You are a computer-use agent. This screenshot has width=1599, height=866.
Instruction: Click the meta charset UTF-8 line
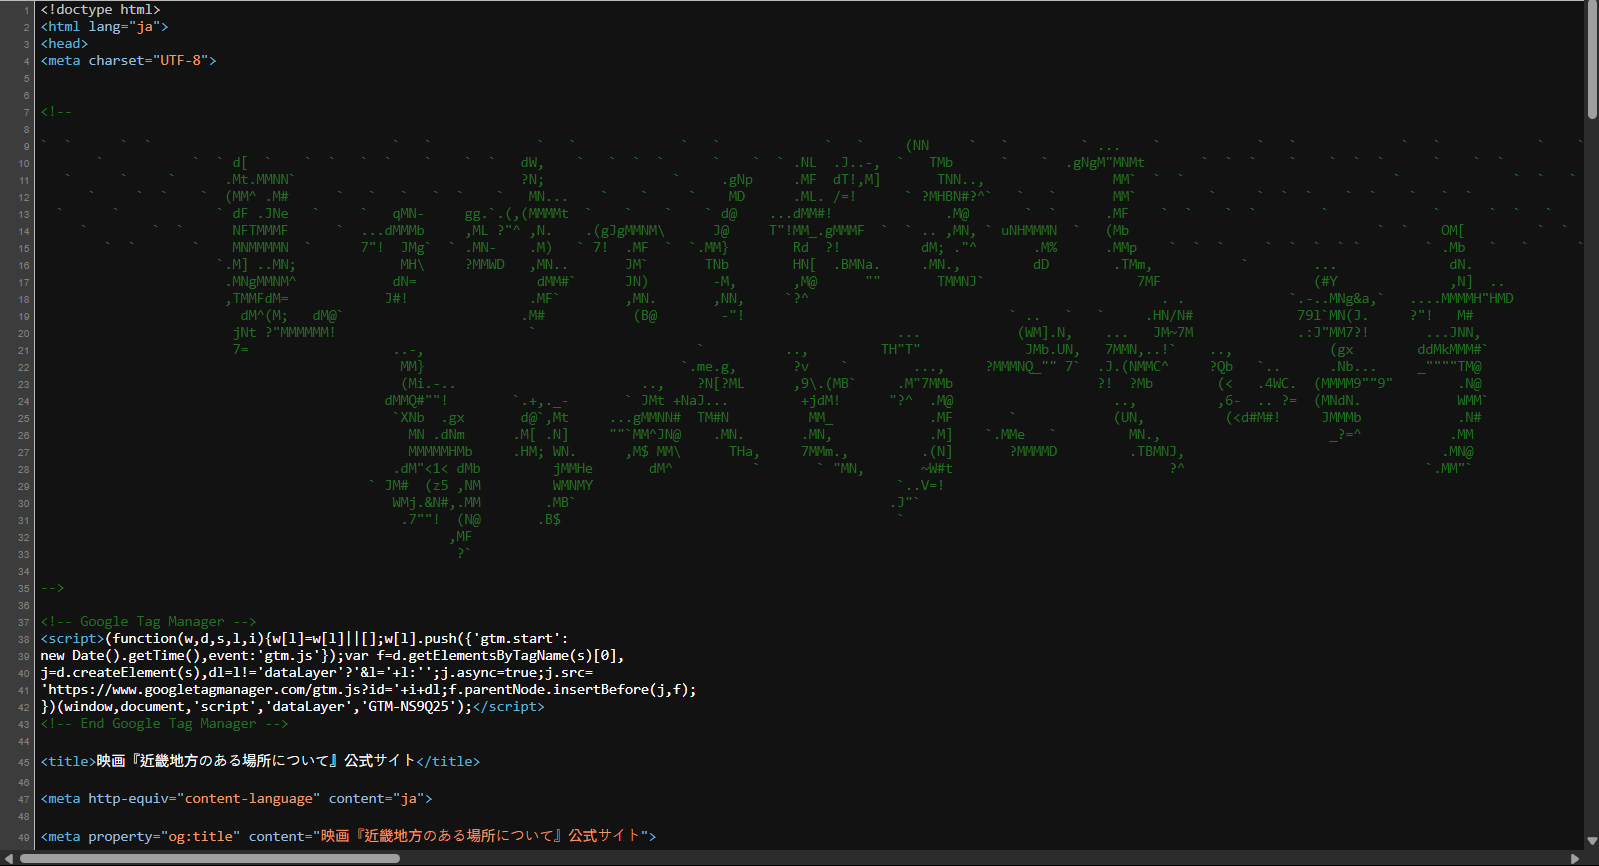tap(128, 61)
